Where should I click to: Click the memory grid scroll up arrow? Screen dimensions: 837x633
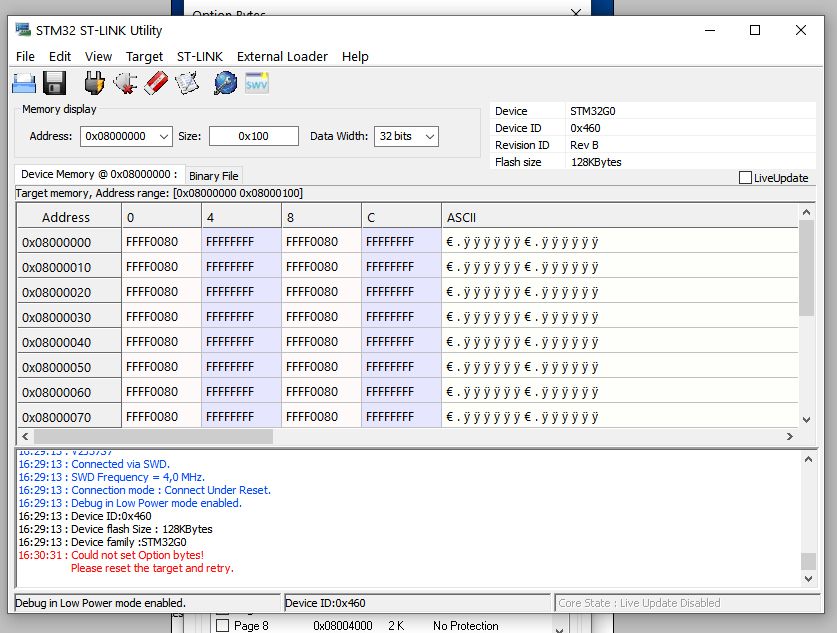[806, 212]
